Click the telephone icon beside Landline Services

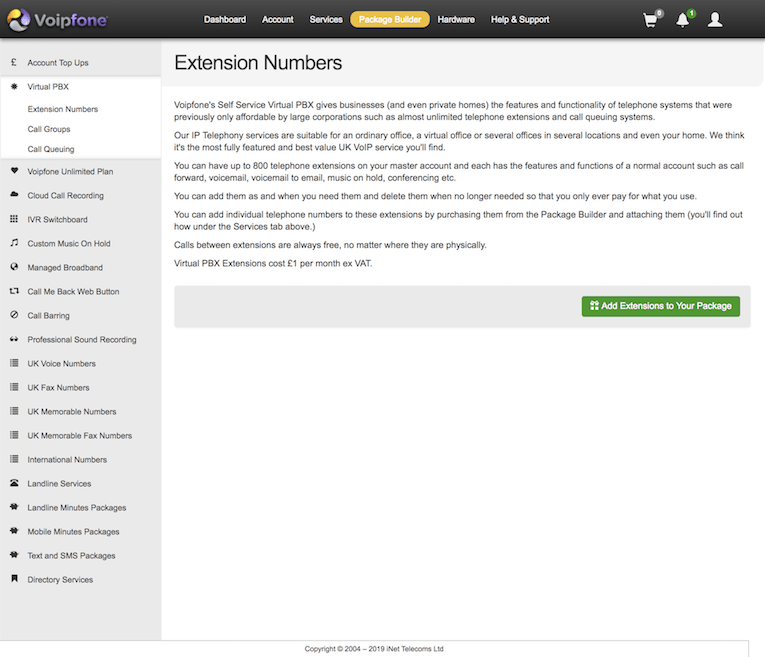(x=14, y=483)
